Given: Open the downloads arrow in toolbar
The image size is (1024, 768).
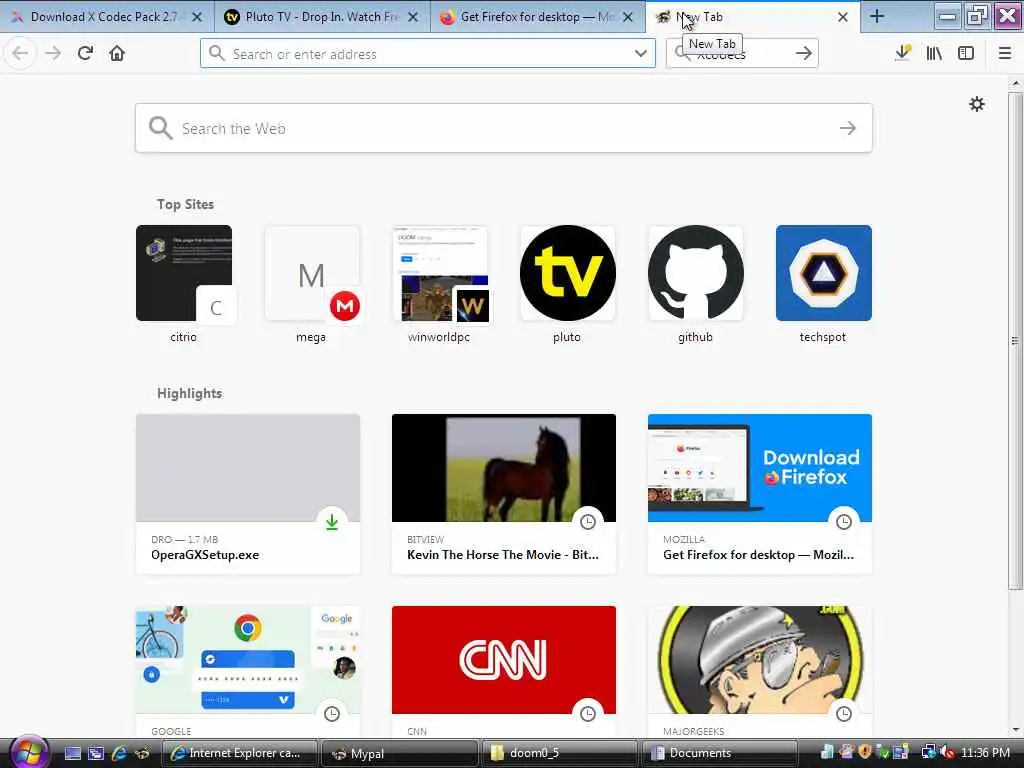Looking at the screenshot, I should (903, 53).
